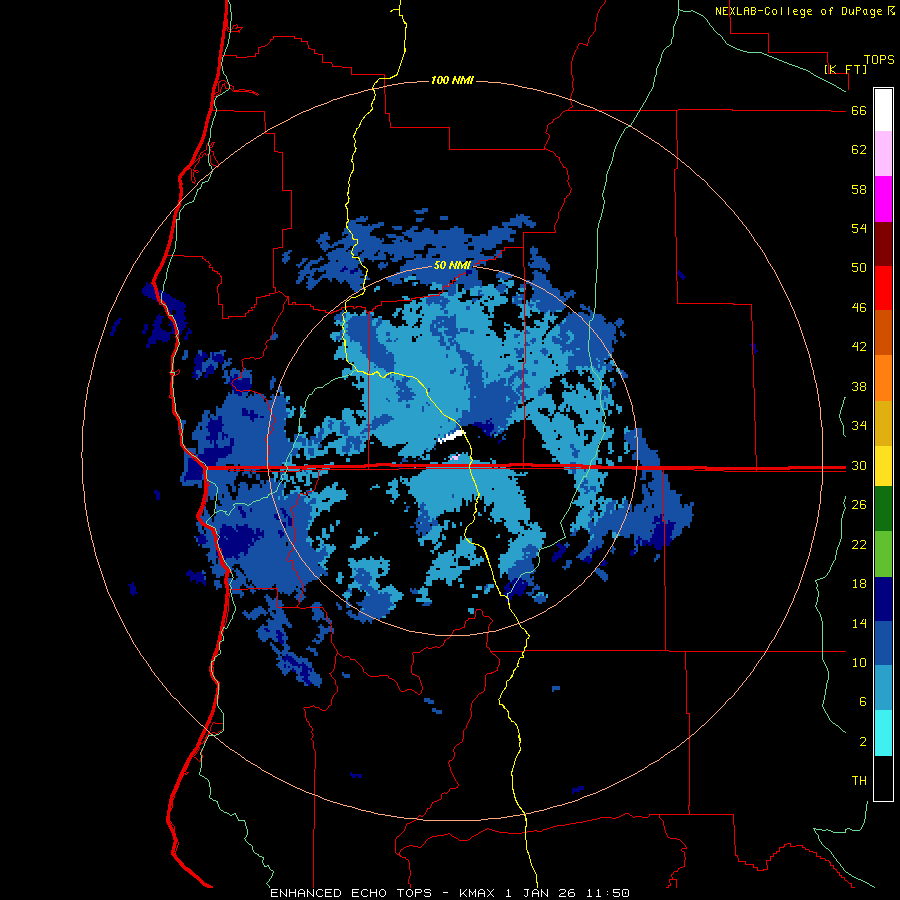Click the light pink swatch between 62 and 66
This screenshot has height=900, width=900.
[883, 153]
